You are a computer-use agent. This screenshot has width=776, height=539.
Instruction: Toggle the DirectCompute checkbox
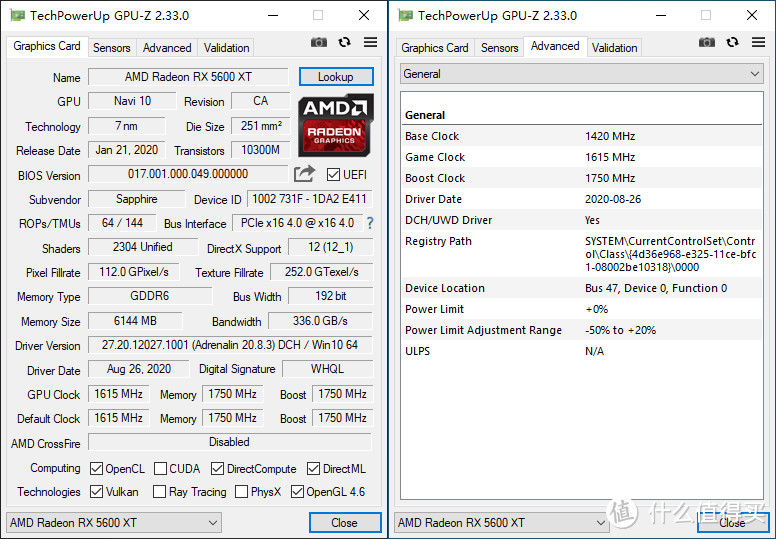click(217, 468)
